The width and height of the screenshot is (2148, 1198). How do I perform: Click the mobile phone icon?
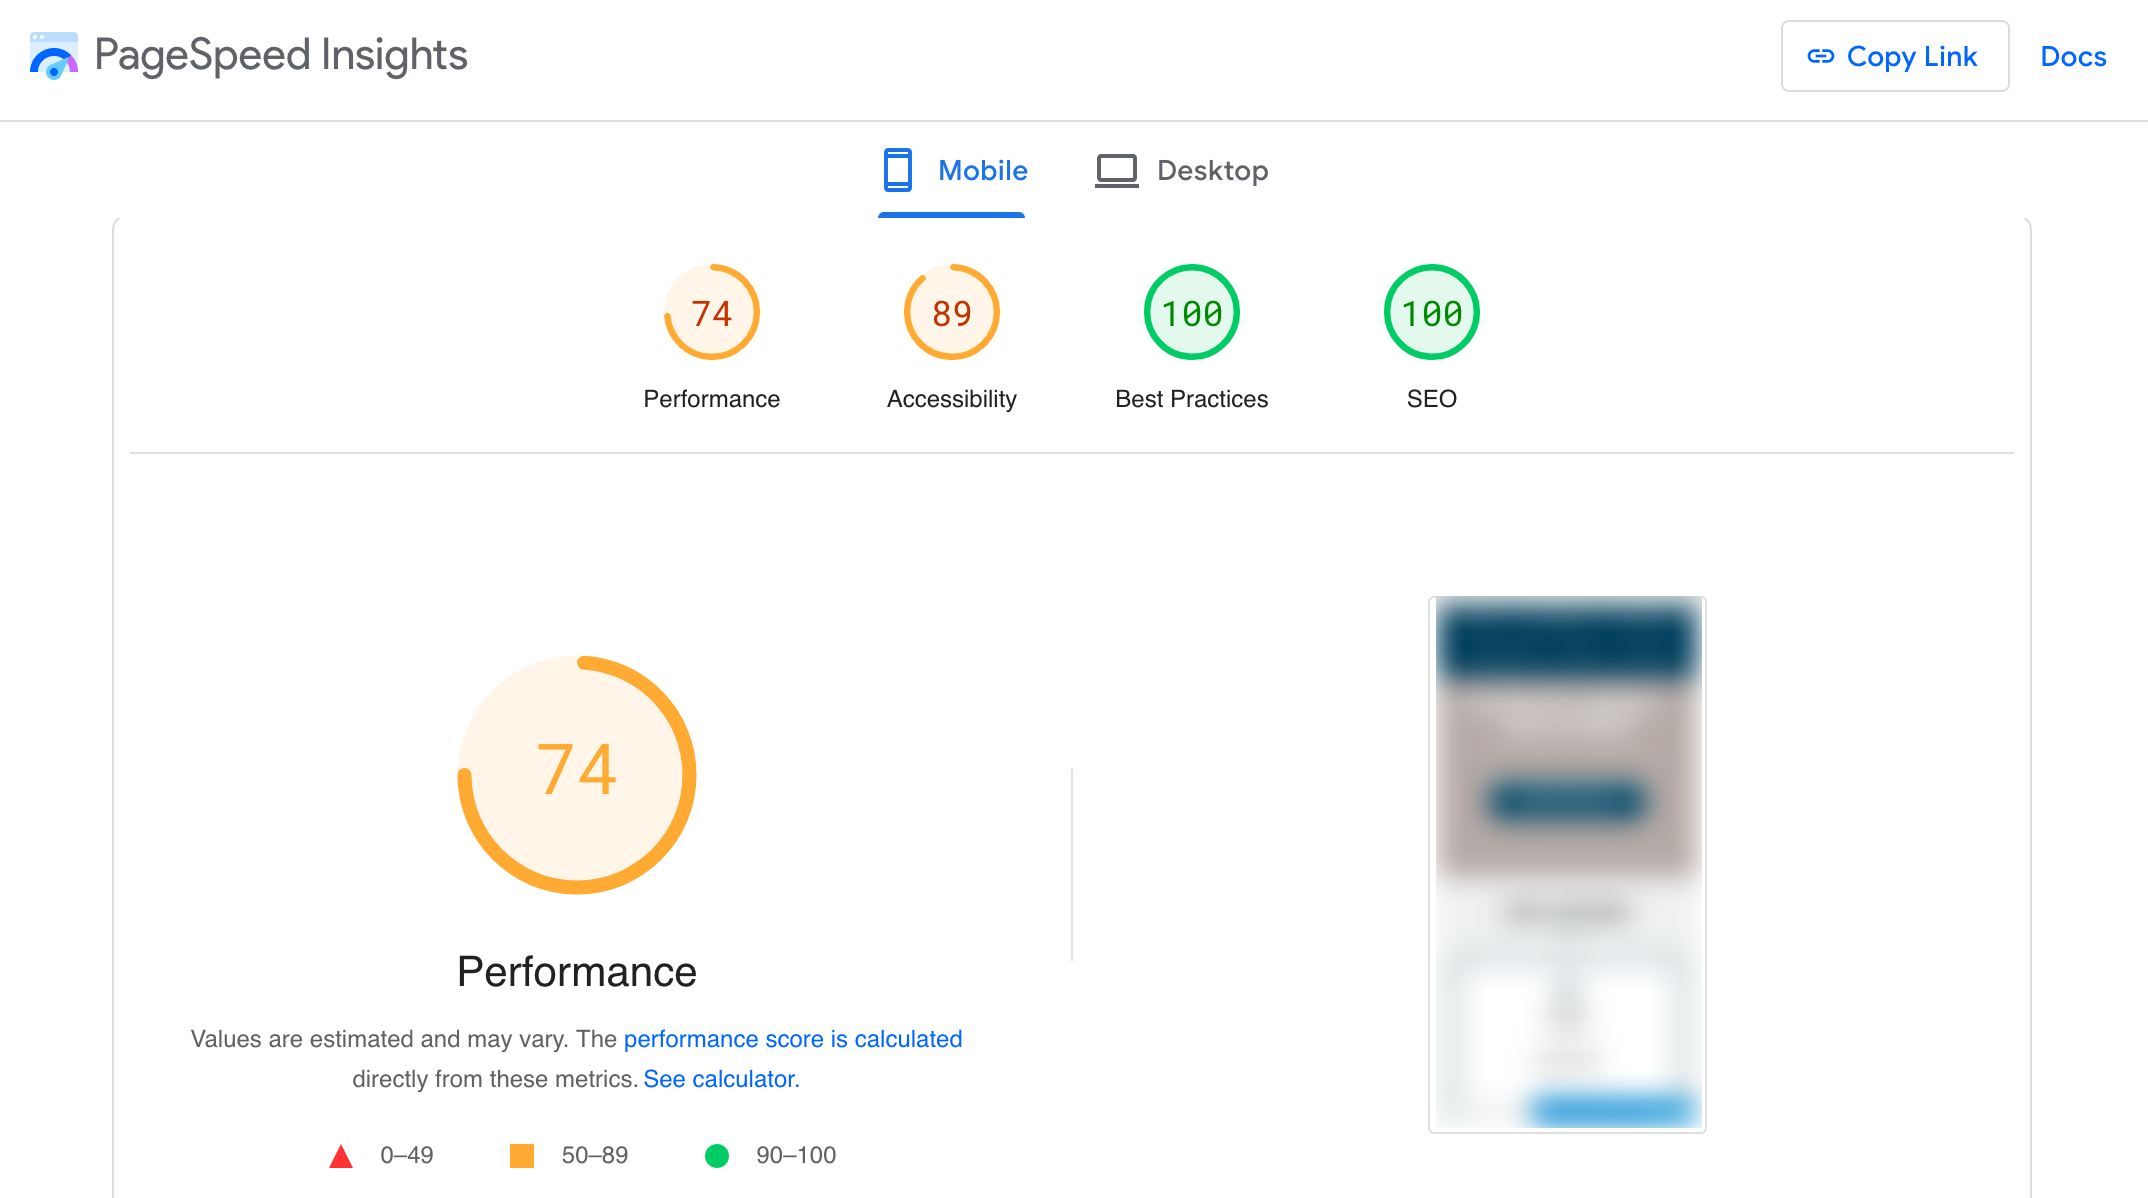[x=897, y=170]
